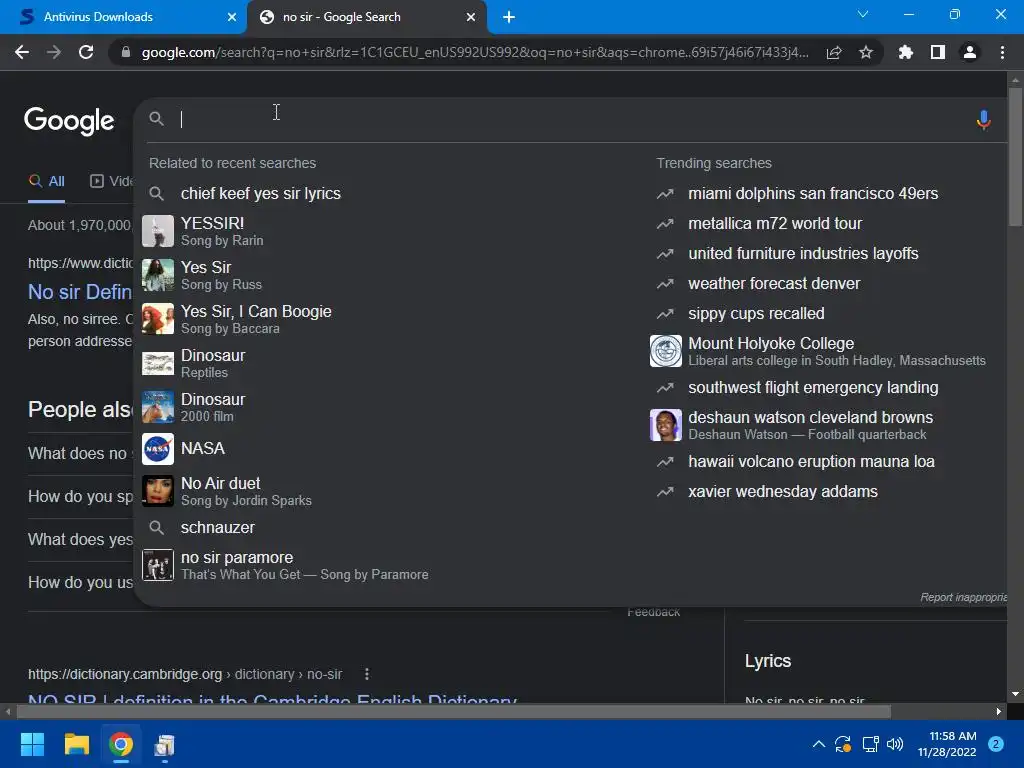The height and width of the screenshot is (768, 1024).
Task: Close the Antivirus Downloads tab
Action: coord(232,17)
